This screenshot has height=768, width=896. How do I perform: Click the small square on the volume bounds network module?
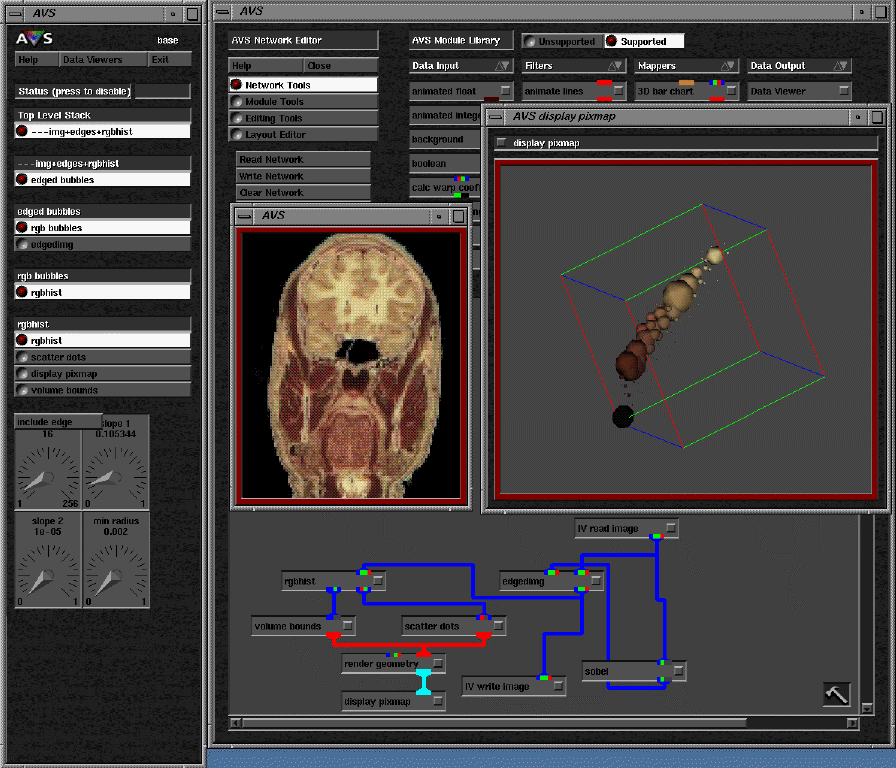coord(347,626)
